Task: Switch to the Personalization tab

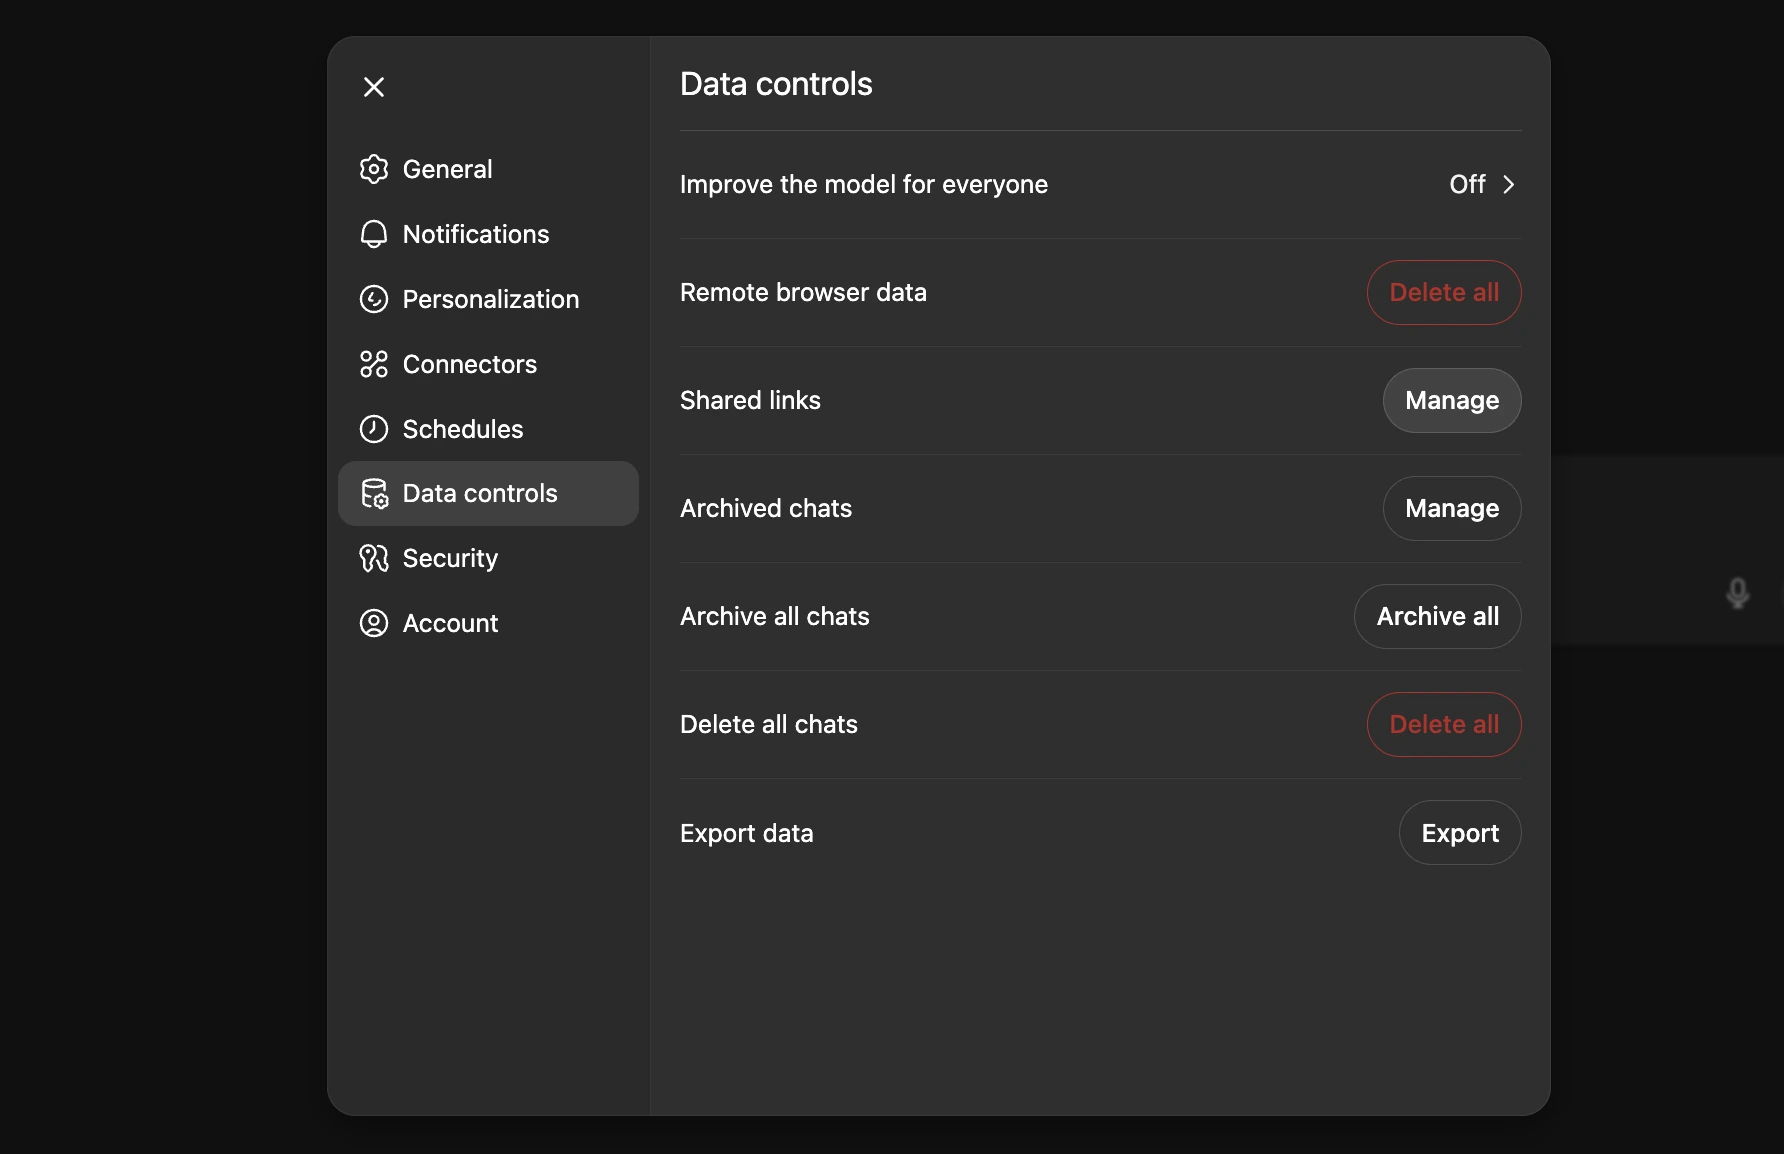Action: [x=490, y=299]
